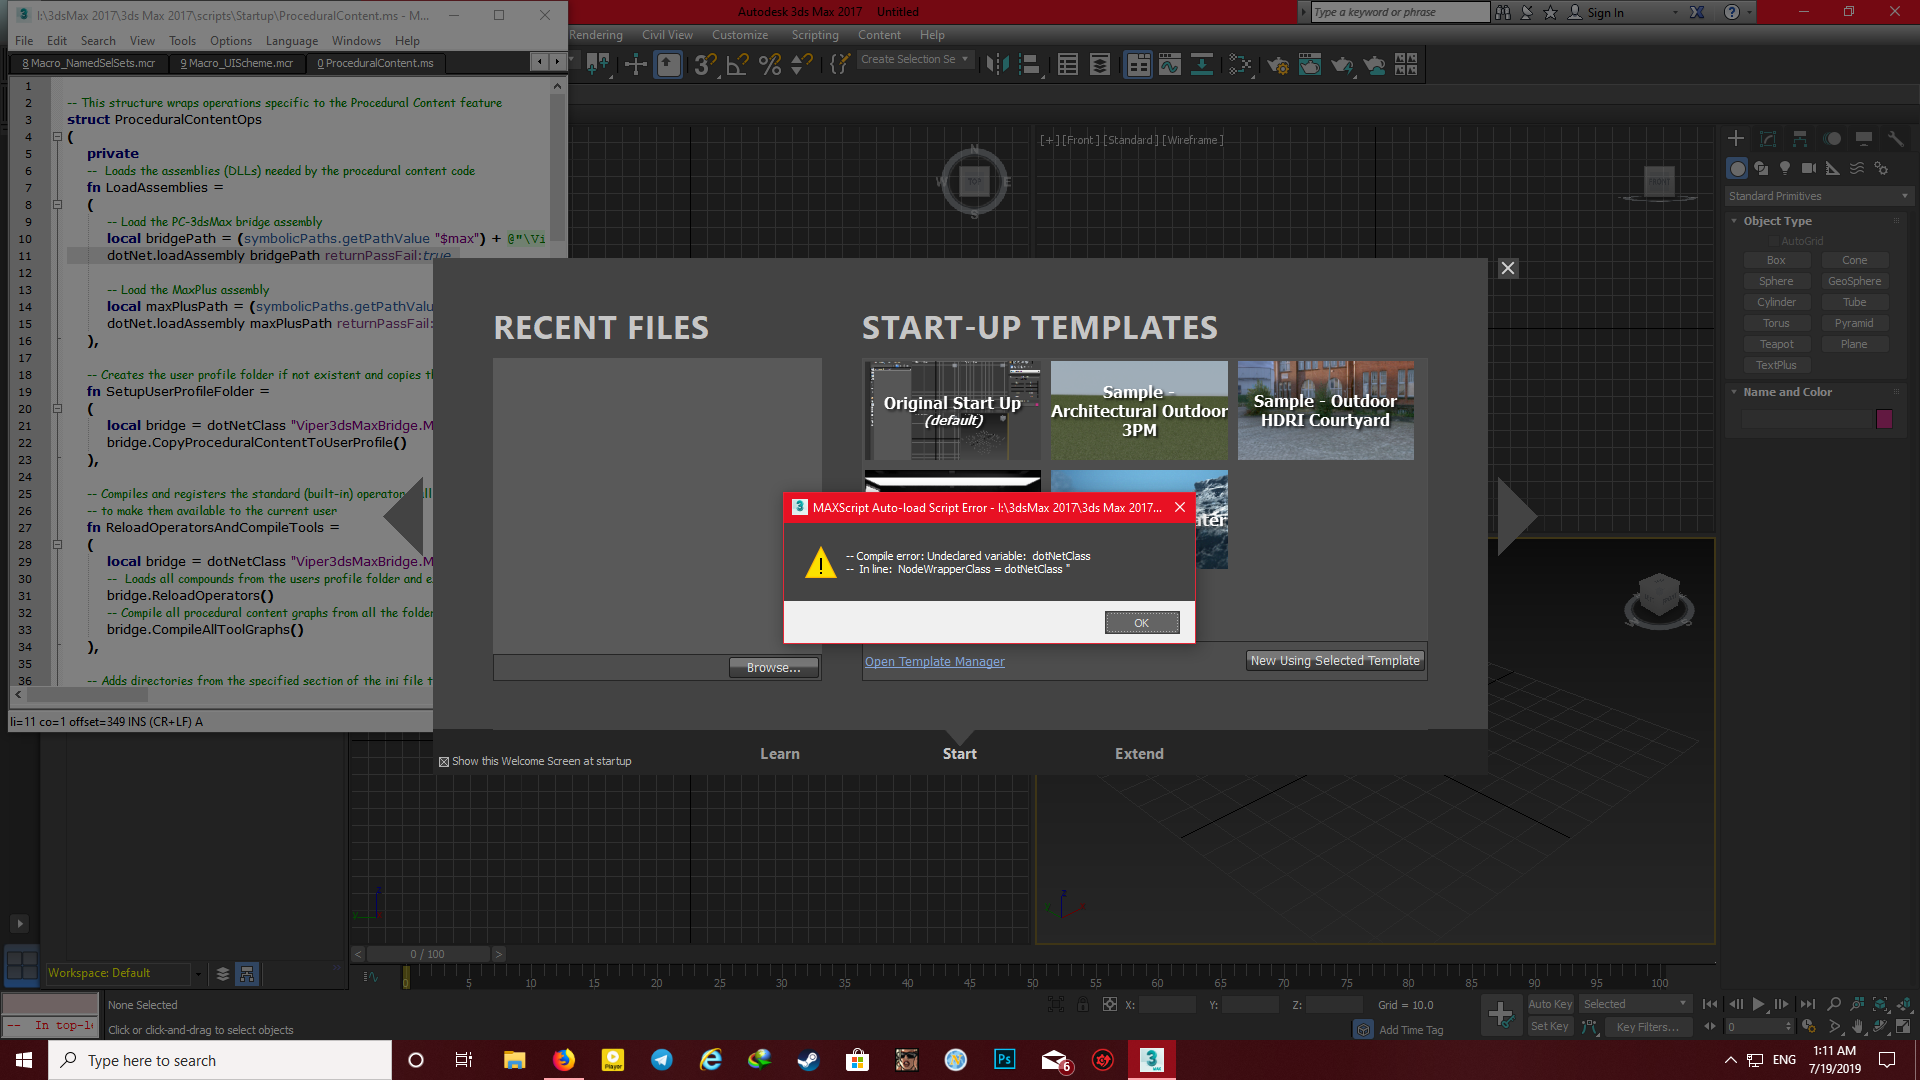Open the Workspace Default dropdown
This screenshot has height=1080, width=1920.
[x=125, y=973]
